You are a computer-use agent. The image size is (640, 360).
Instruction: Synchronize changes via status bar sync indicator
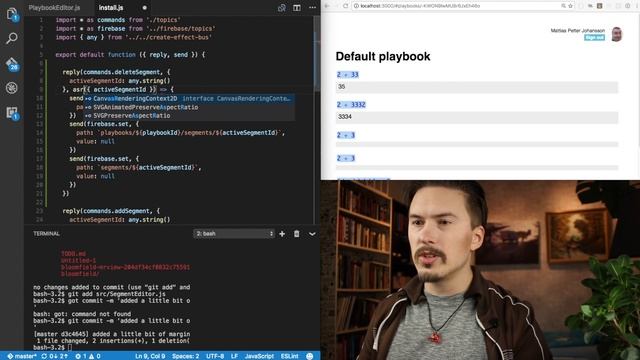tap(54, 356)
